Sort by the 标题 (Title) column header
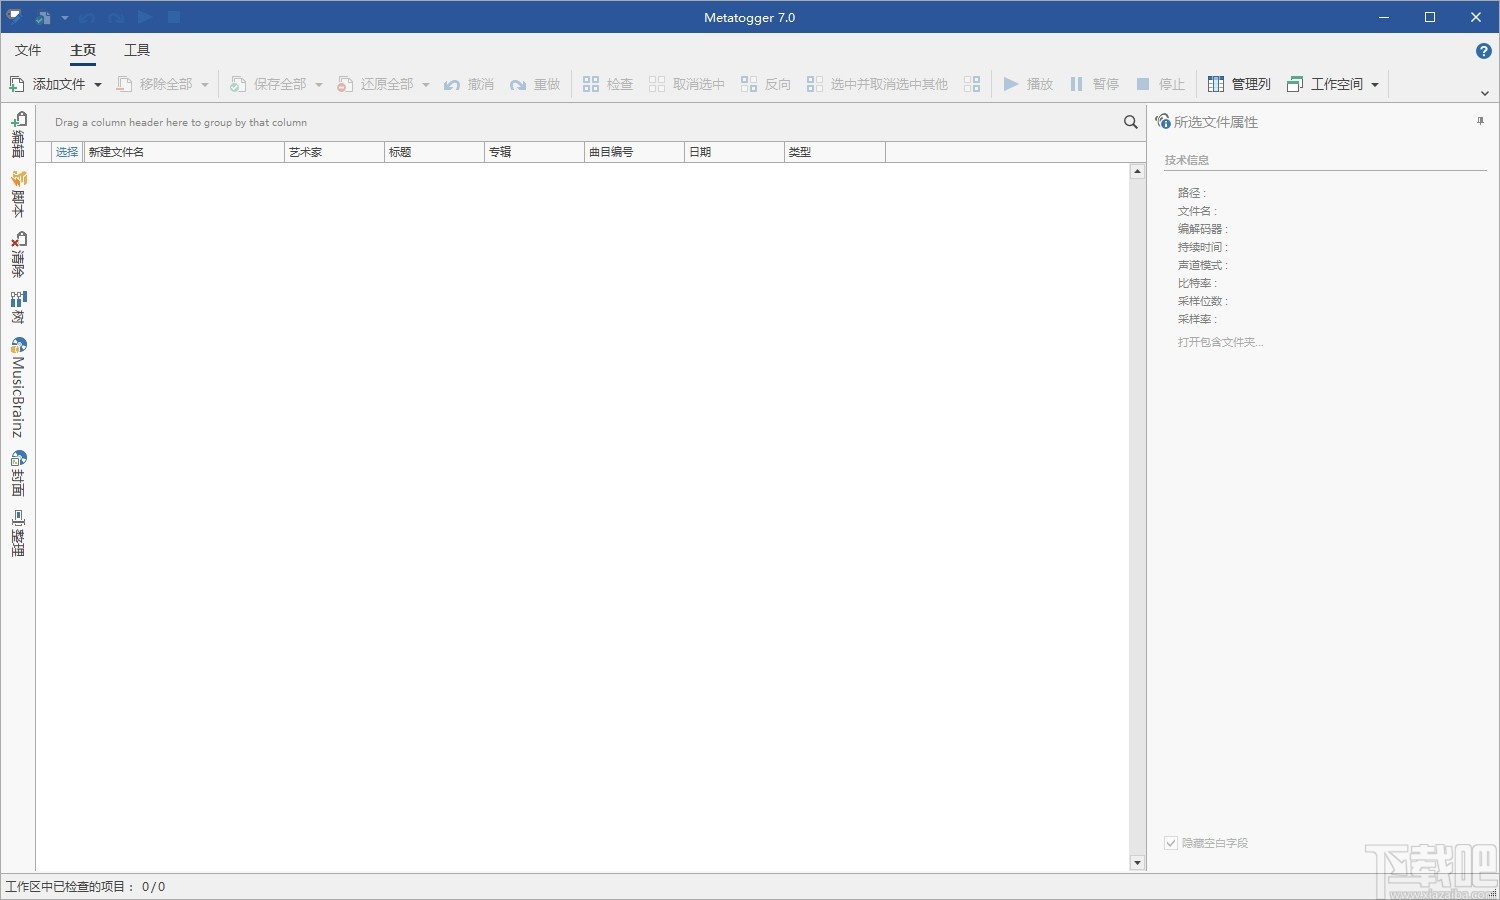This screenshot has height=900, width=1500. click(x=434, y=152)
